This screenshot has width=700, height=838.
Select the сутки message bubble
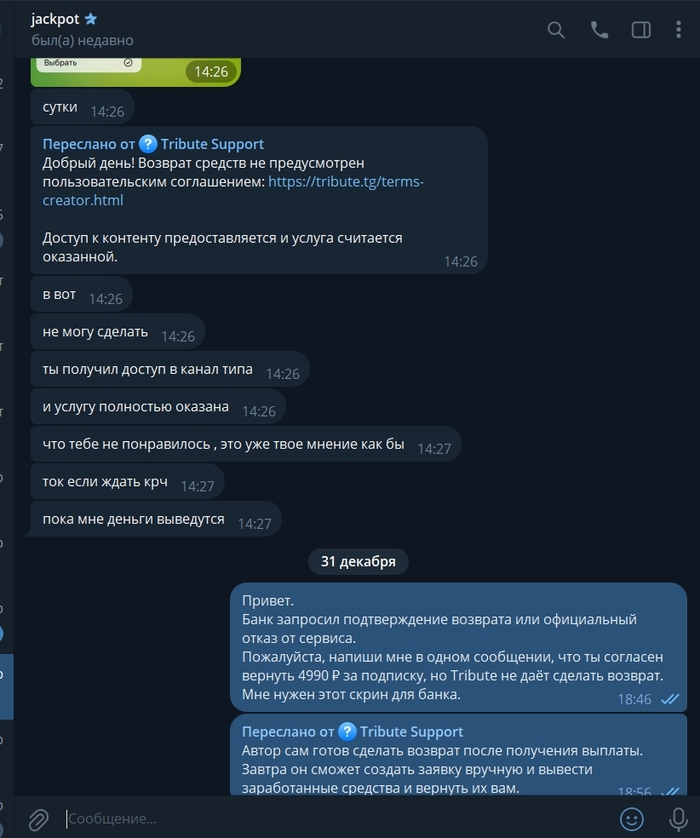pyautogui.click(x=82, y=107)
